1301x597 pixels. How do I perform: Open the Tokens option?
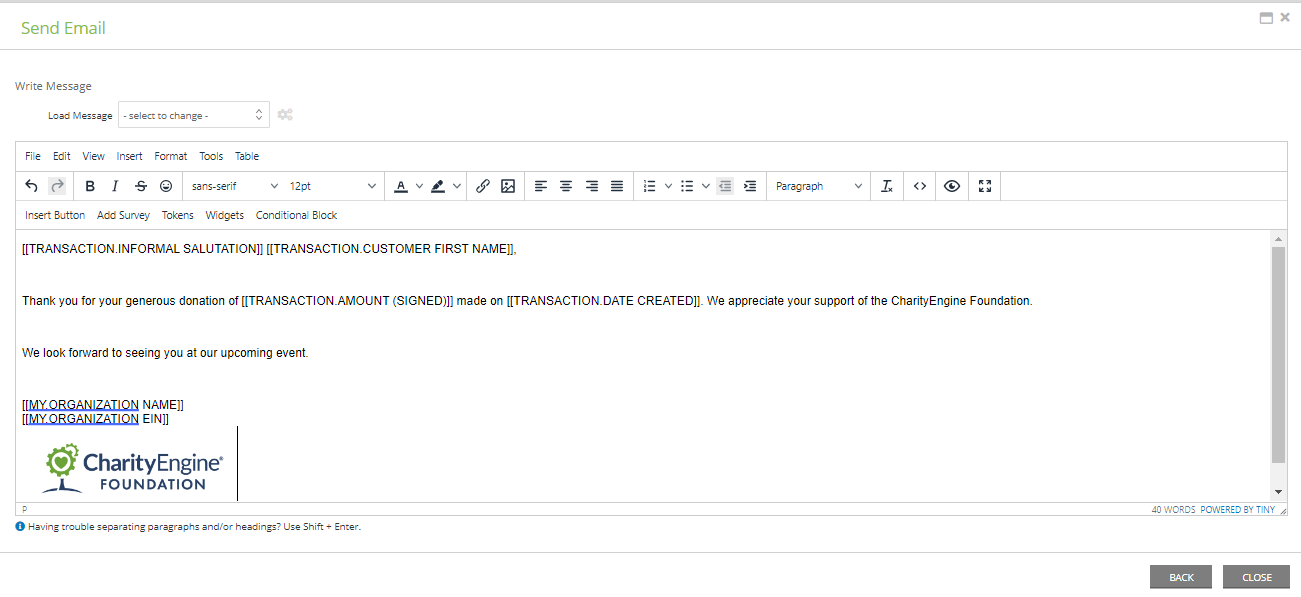[178, 215]
